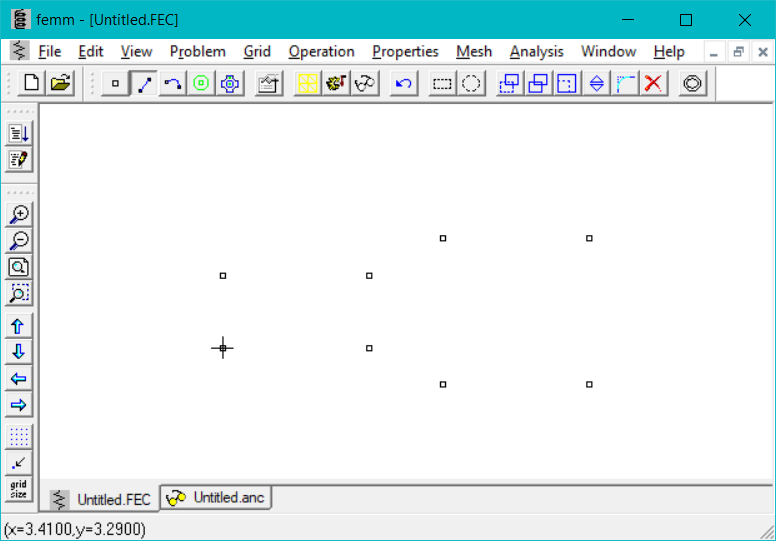776x541 pixels.
Task: Click the Copy selected objects icon
Action: (x=538, y=83)
